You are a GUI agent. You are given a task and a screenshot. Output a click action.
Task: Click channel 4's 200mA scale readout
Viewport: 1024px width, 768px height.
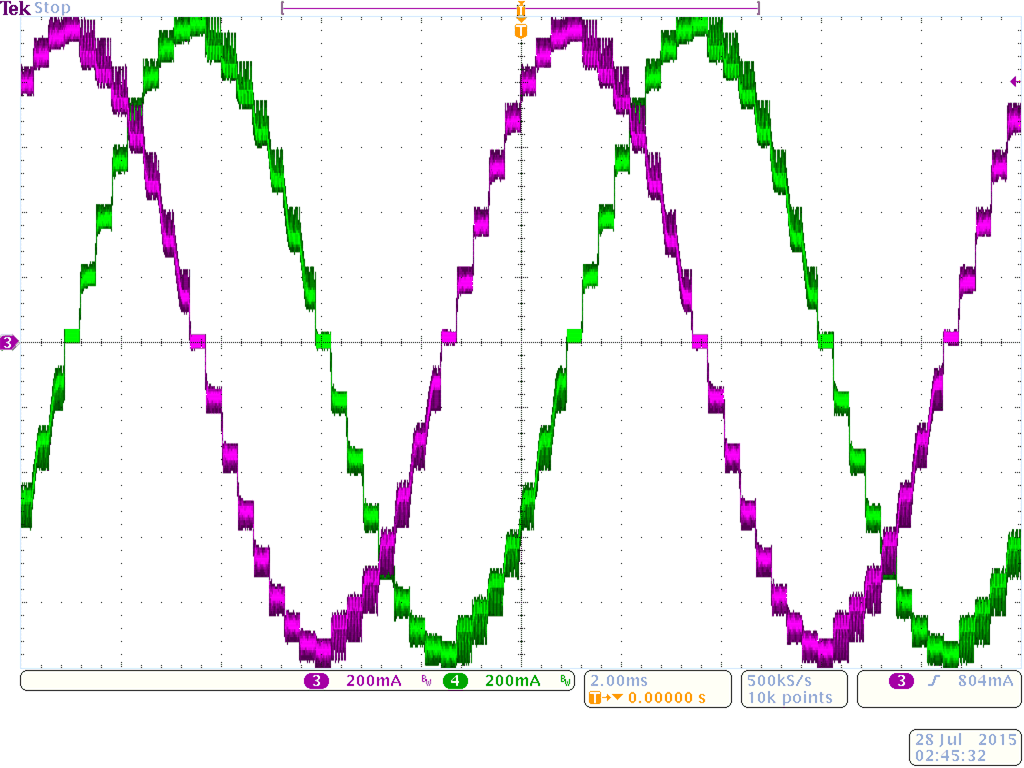point(512,681)
